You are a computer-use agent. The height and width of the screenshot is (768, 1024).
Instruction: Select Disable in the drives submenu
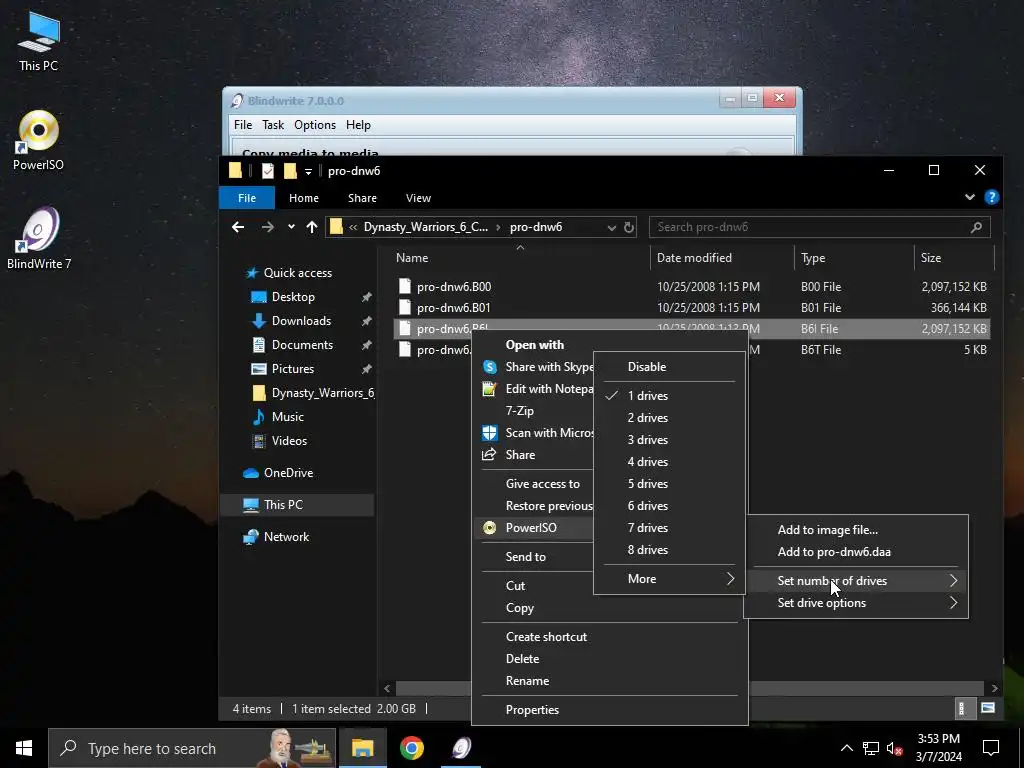point(669,367)
